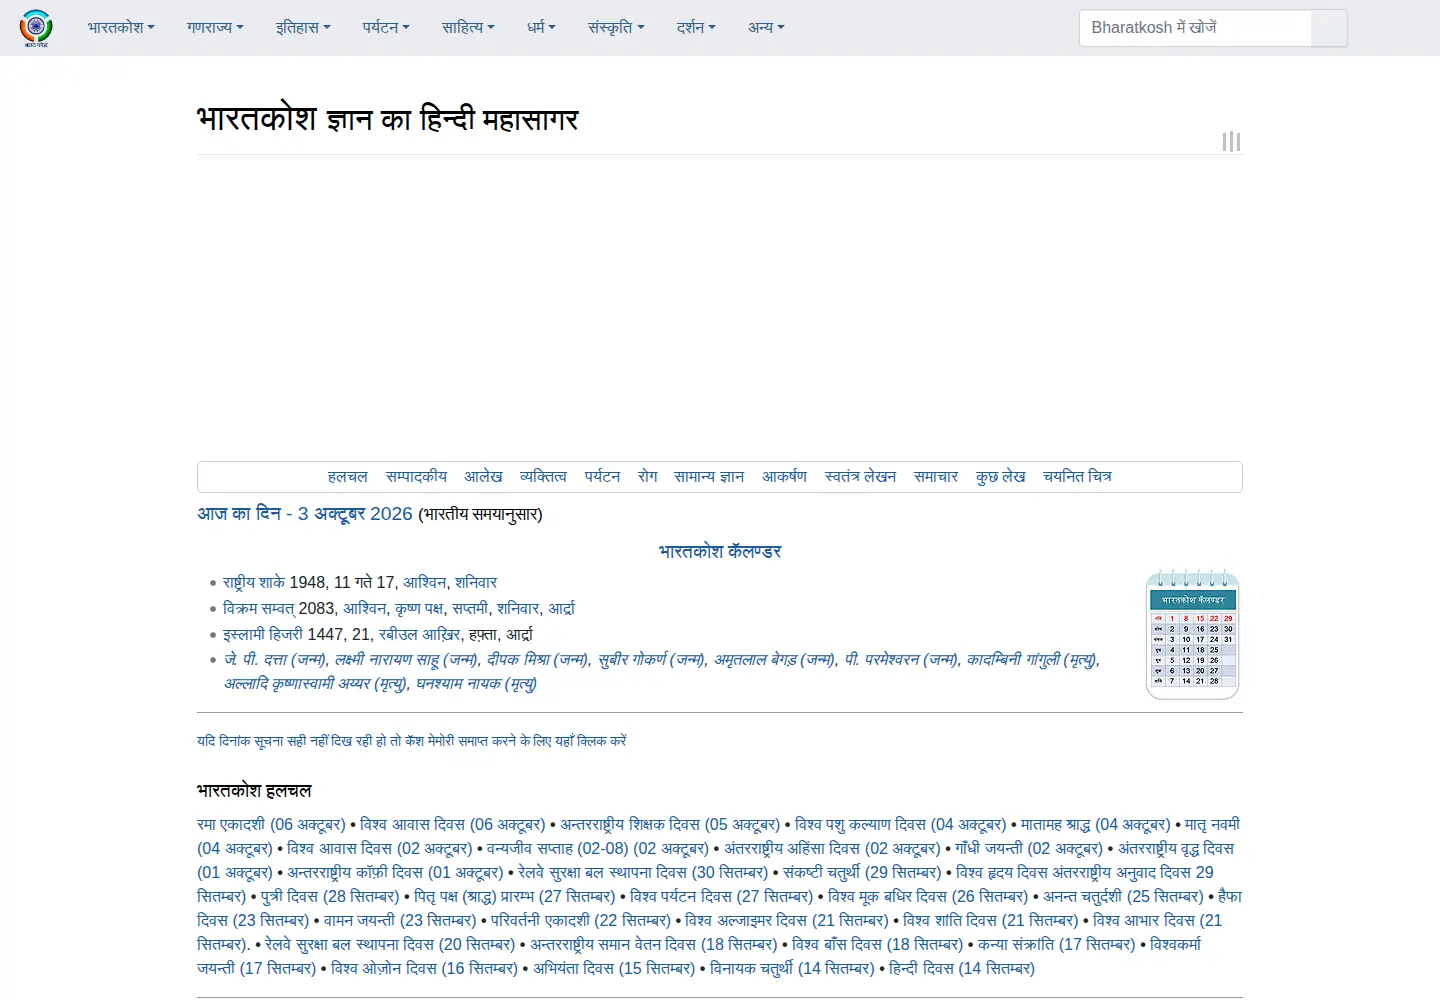Click the विश्व पर्यटन दिवस (27 सितम्बर) link

721,897
